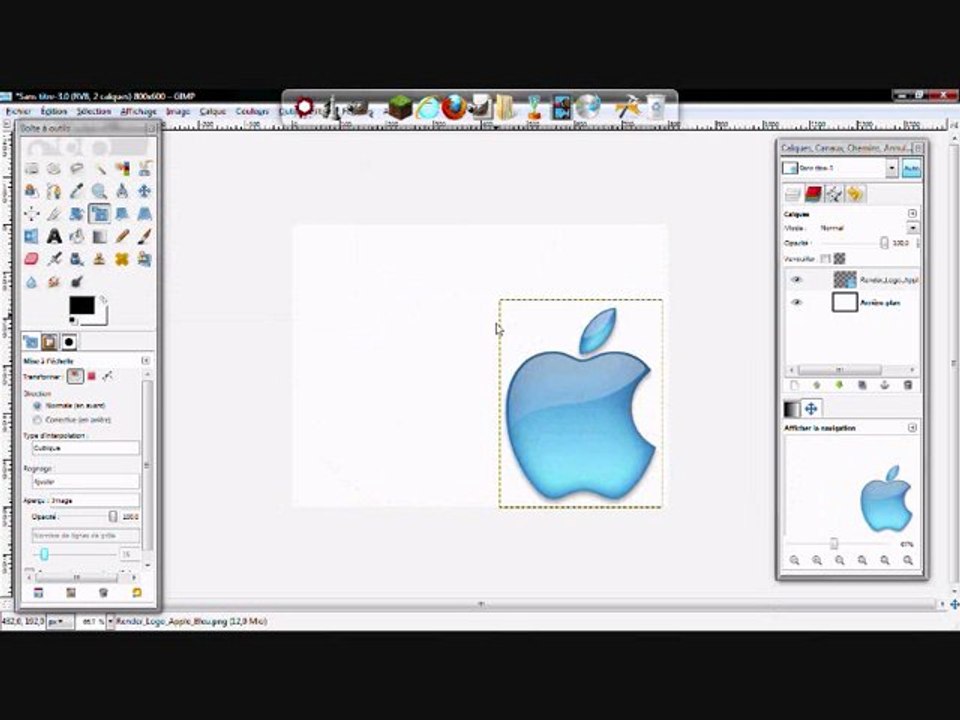
Task: Create a new layer button
Action: pyautogui.click(x=794, y=385)
